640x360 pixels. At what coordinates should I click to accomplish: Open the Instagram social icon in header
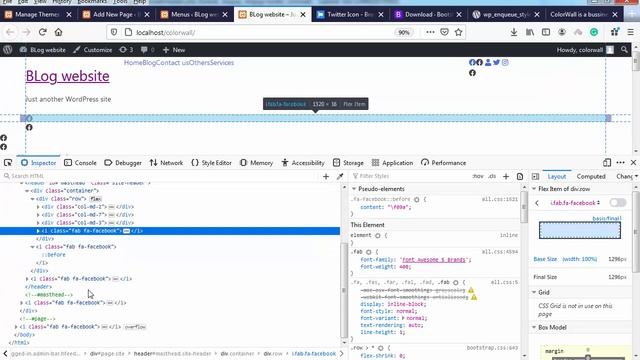(505, 62)
